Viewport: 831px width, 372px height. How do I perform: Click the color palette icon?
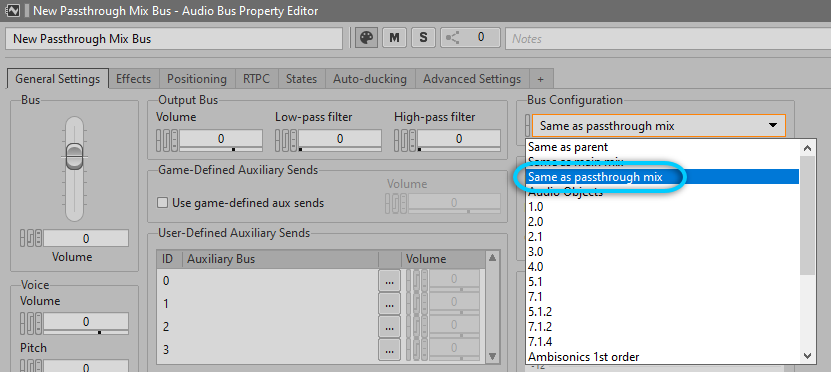point(366,38)
